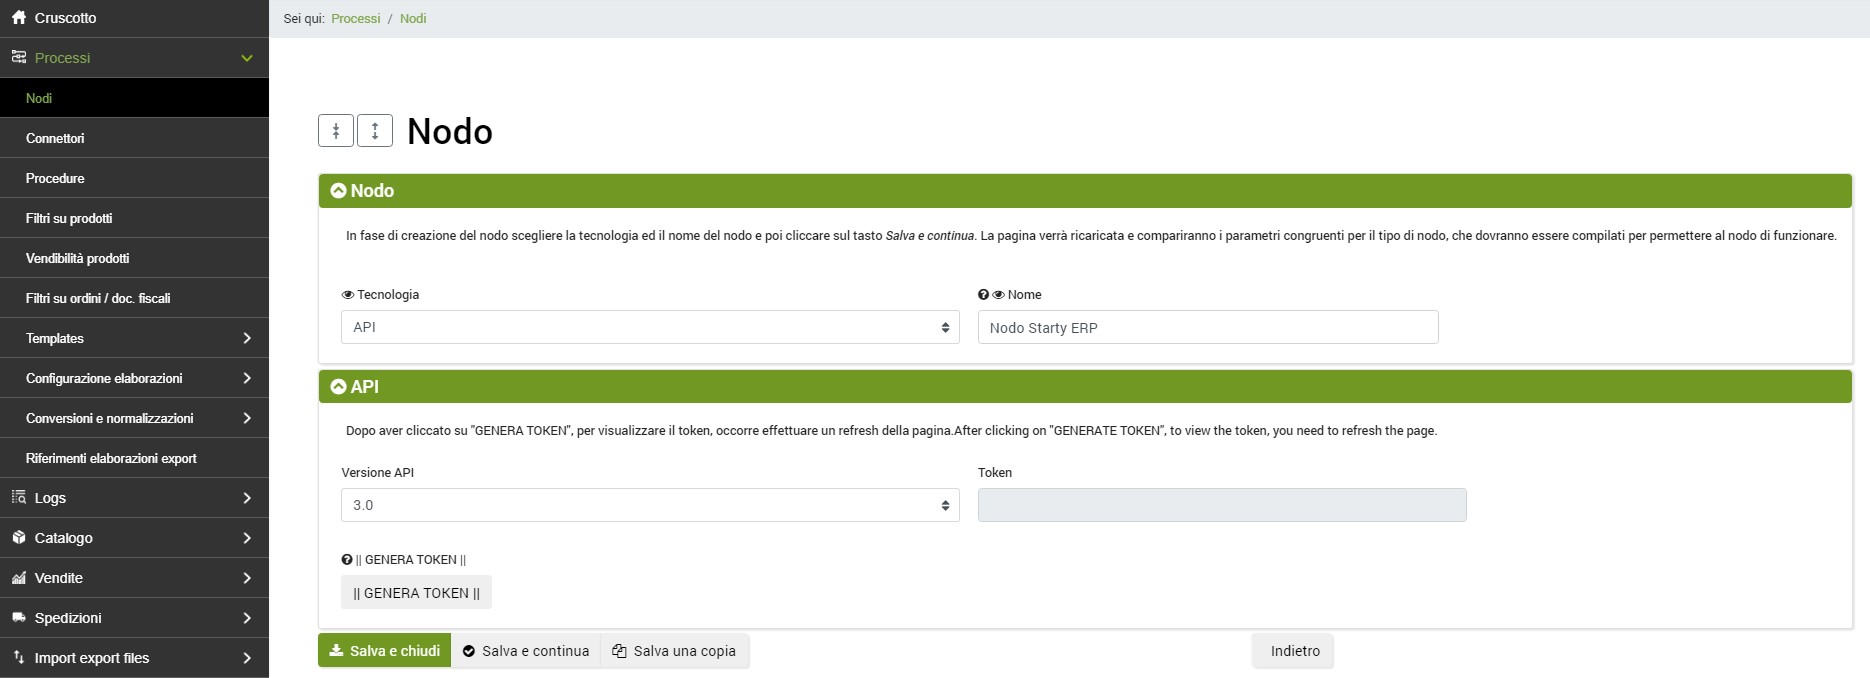Click the Catalogo box icon in sidebar
Image resolution: width=1870 pixels, height=678 pixels.
19,538
